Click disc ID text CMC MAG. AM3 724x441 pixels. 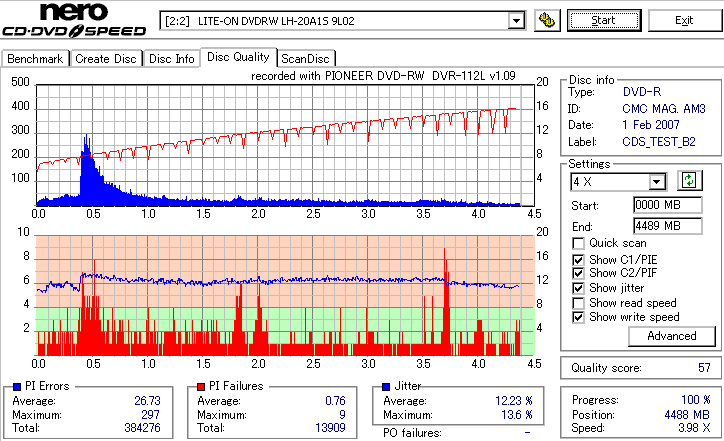click(x=664, y=109)
